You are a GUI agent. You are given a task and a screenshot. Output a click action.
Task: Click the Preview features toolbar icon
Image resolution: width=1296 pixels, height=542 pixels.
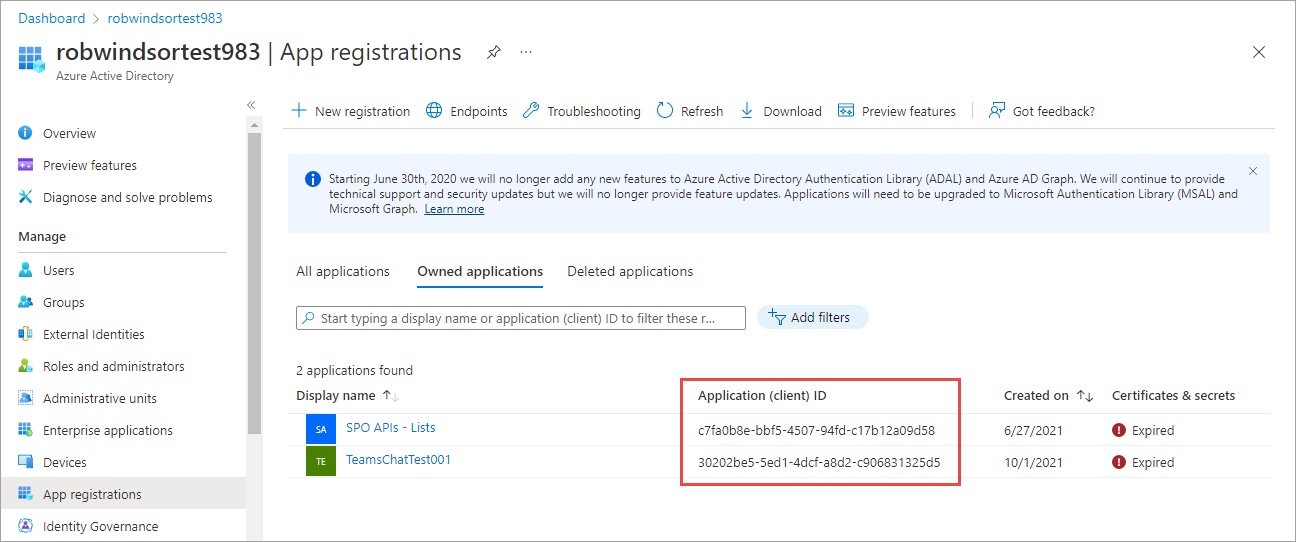[x=846, y=111]
